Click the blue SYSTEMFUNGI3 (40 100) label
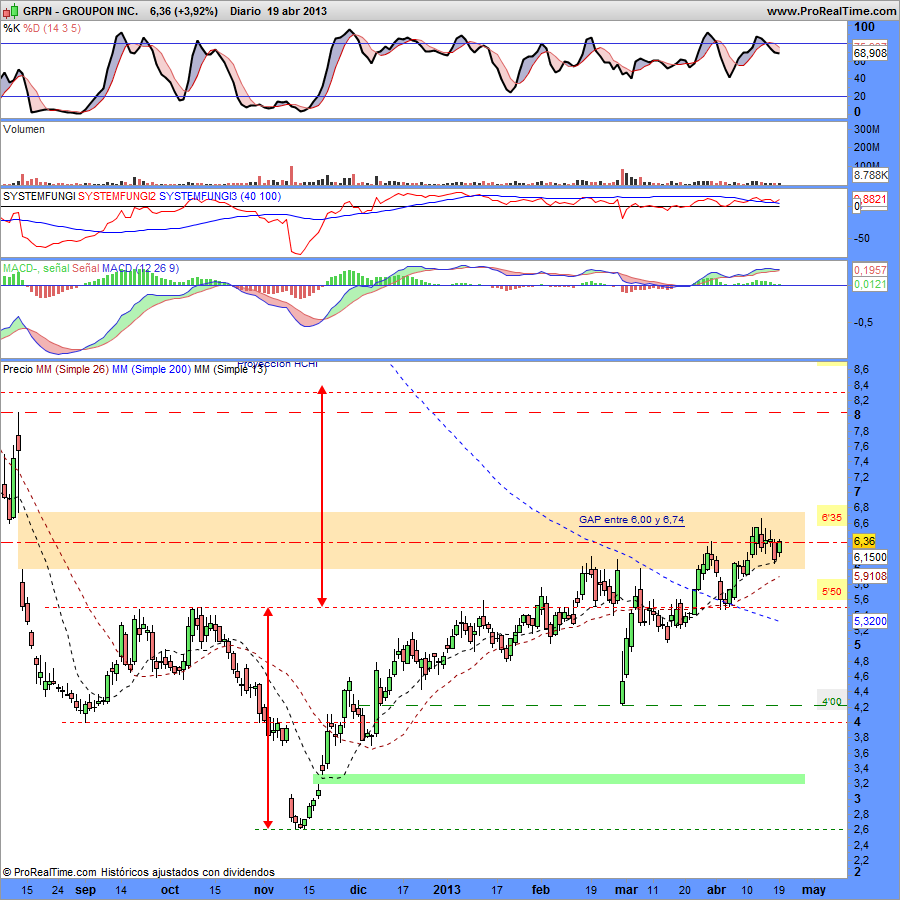This screenshot has height=900, width=900. pos(220,196)
